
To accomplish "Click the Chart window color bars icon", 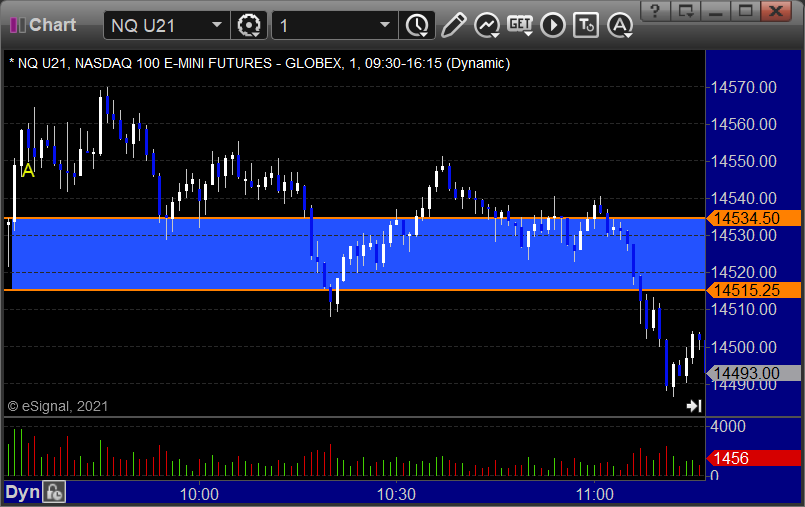I will pos(17,25).
